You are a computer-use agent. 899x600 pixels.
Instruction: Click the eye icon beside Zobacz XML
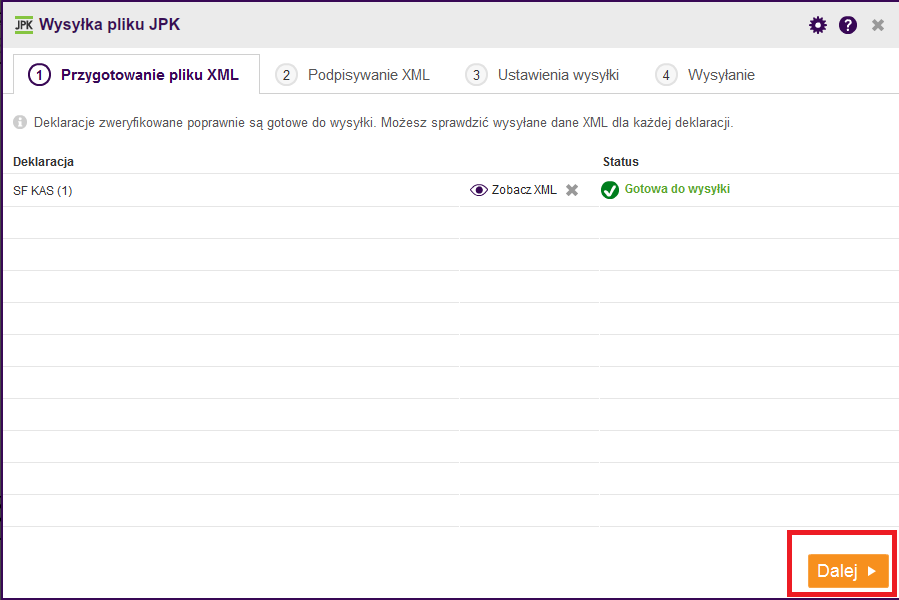point(479,190)
